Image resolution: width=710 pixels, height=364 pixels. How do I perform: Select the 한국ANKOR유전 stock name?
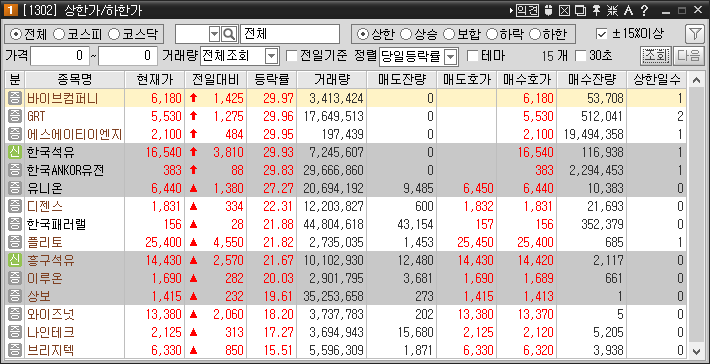[x=66, y=170]
